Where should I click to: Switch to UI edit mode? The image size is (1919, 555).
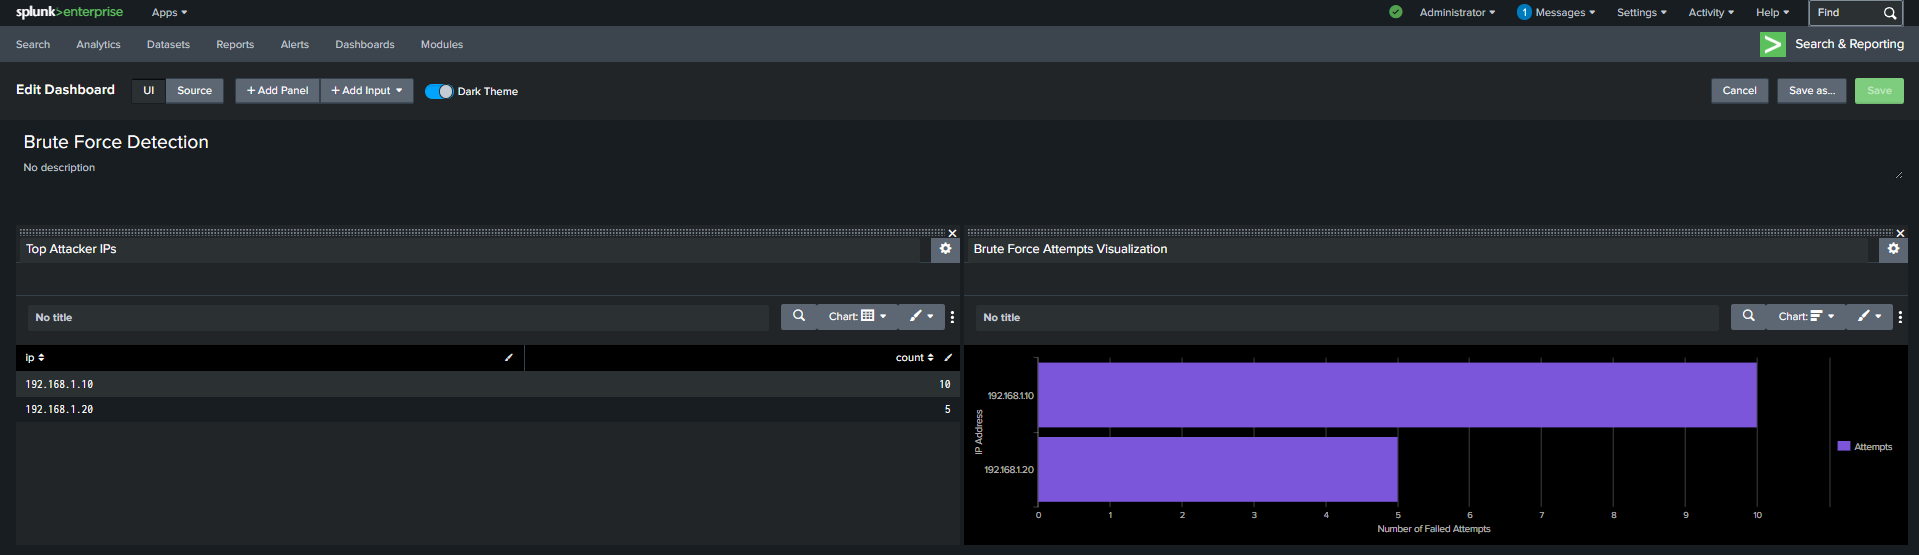[148, 91]
